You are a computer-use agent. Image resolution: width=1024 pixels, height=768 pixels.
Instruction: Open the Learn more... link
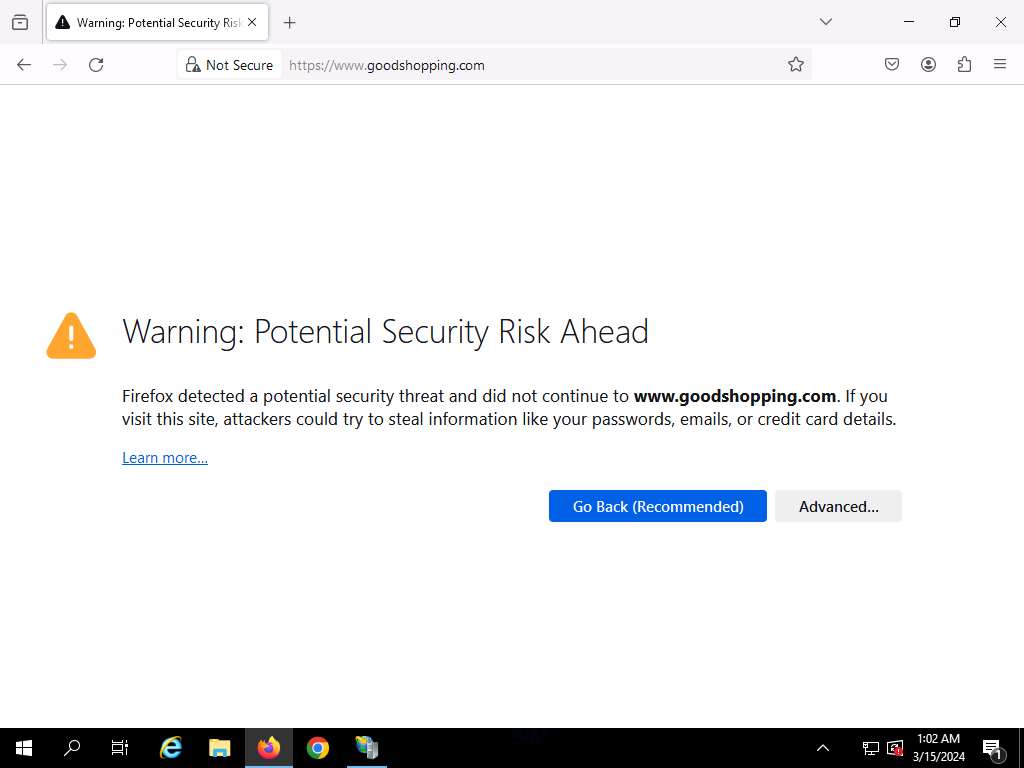pos(165,458)
